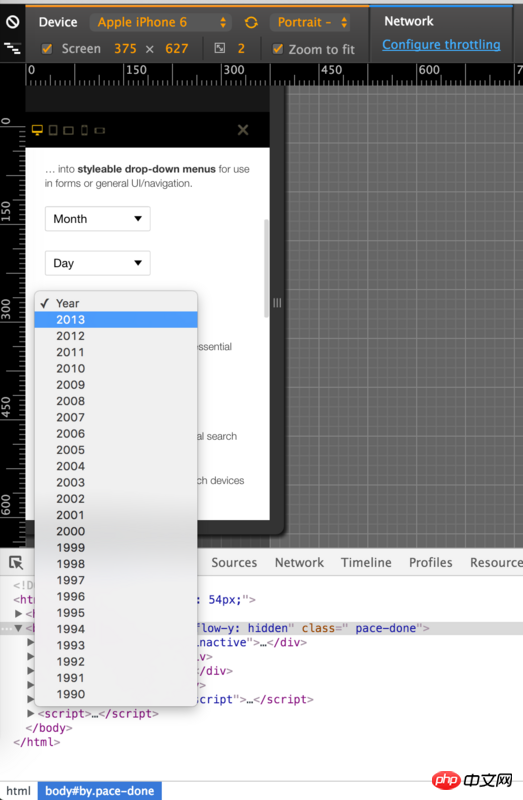Edit the device pixel ratio value 2
Screen dimensions: 523x800
coord(241,49)
